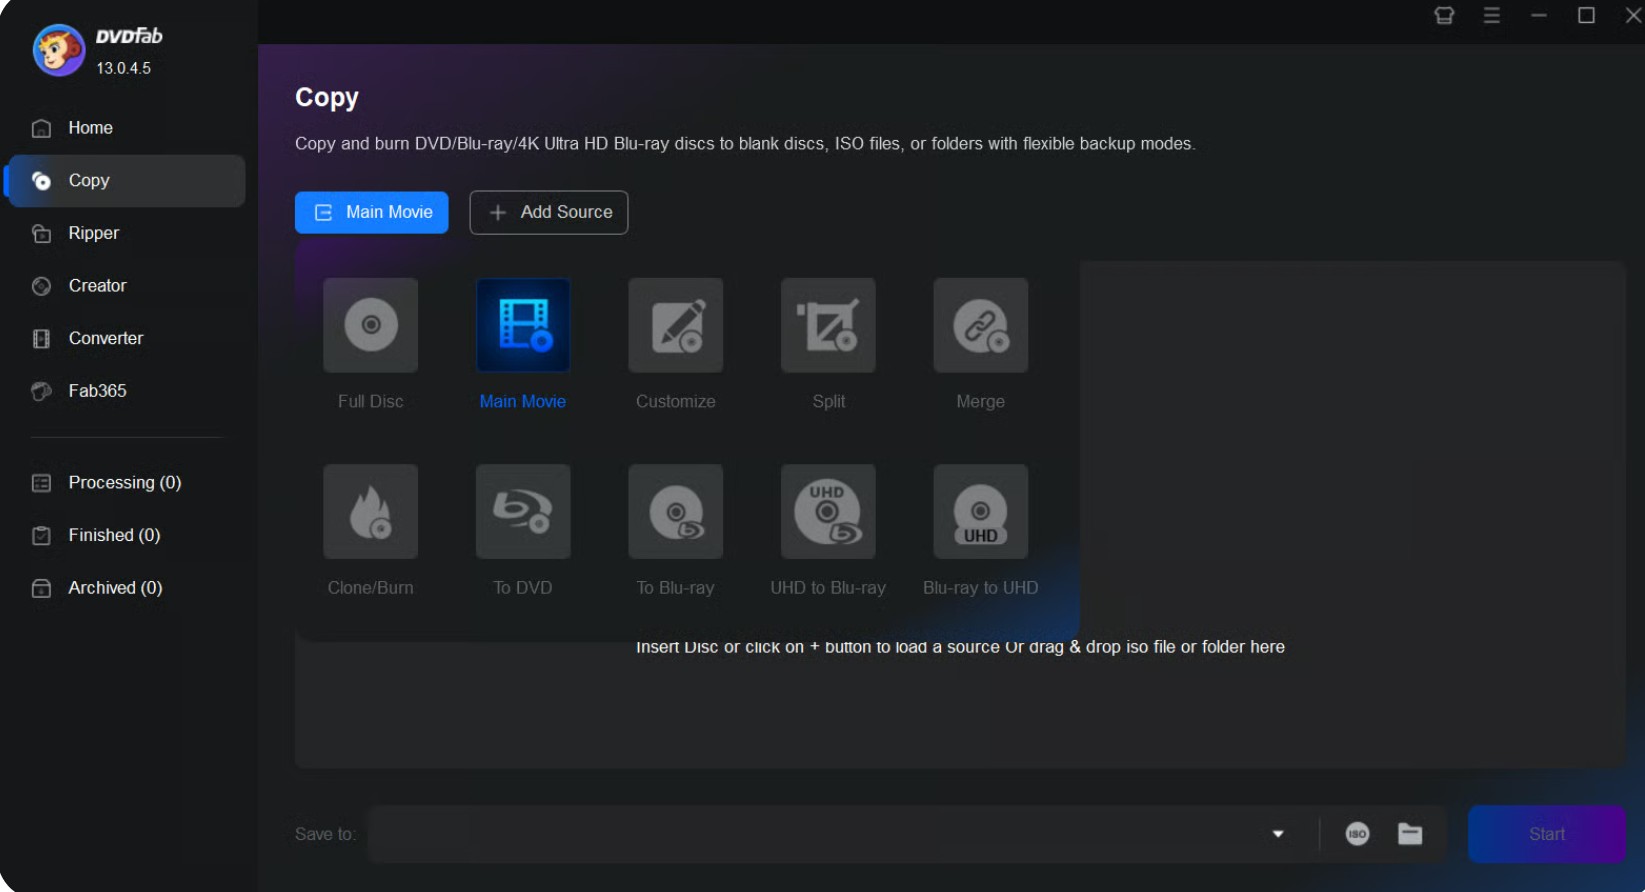
Task: Click the ISO output icon
Action: click(1357, 834)
